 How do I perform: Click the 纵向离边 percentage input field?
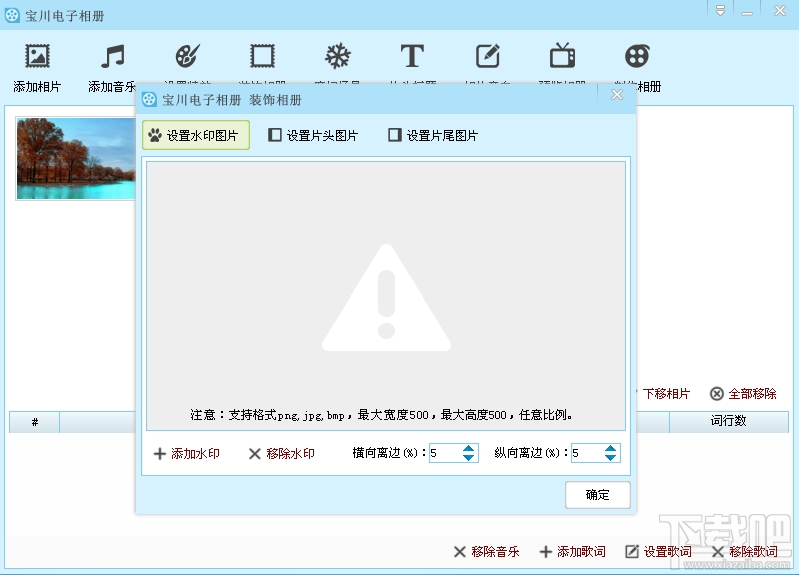(587, 453)
